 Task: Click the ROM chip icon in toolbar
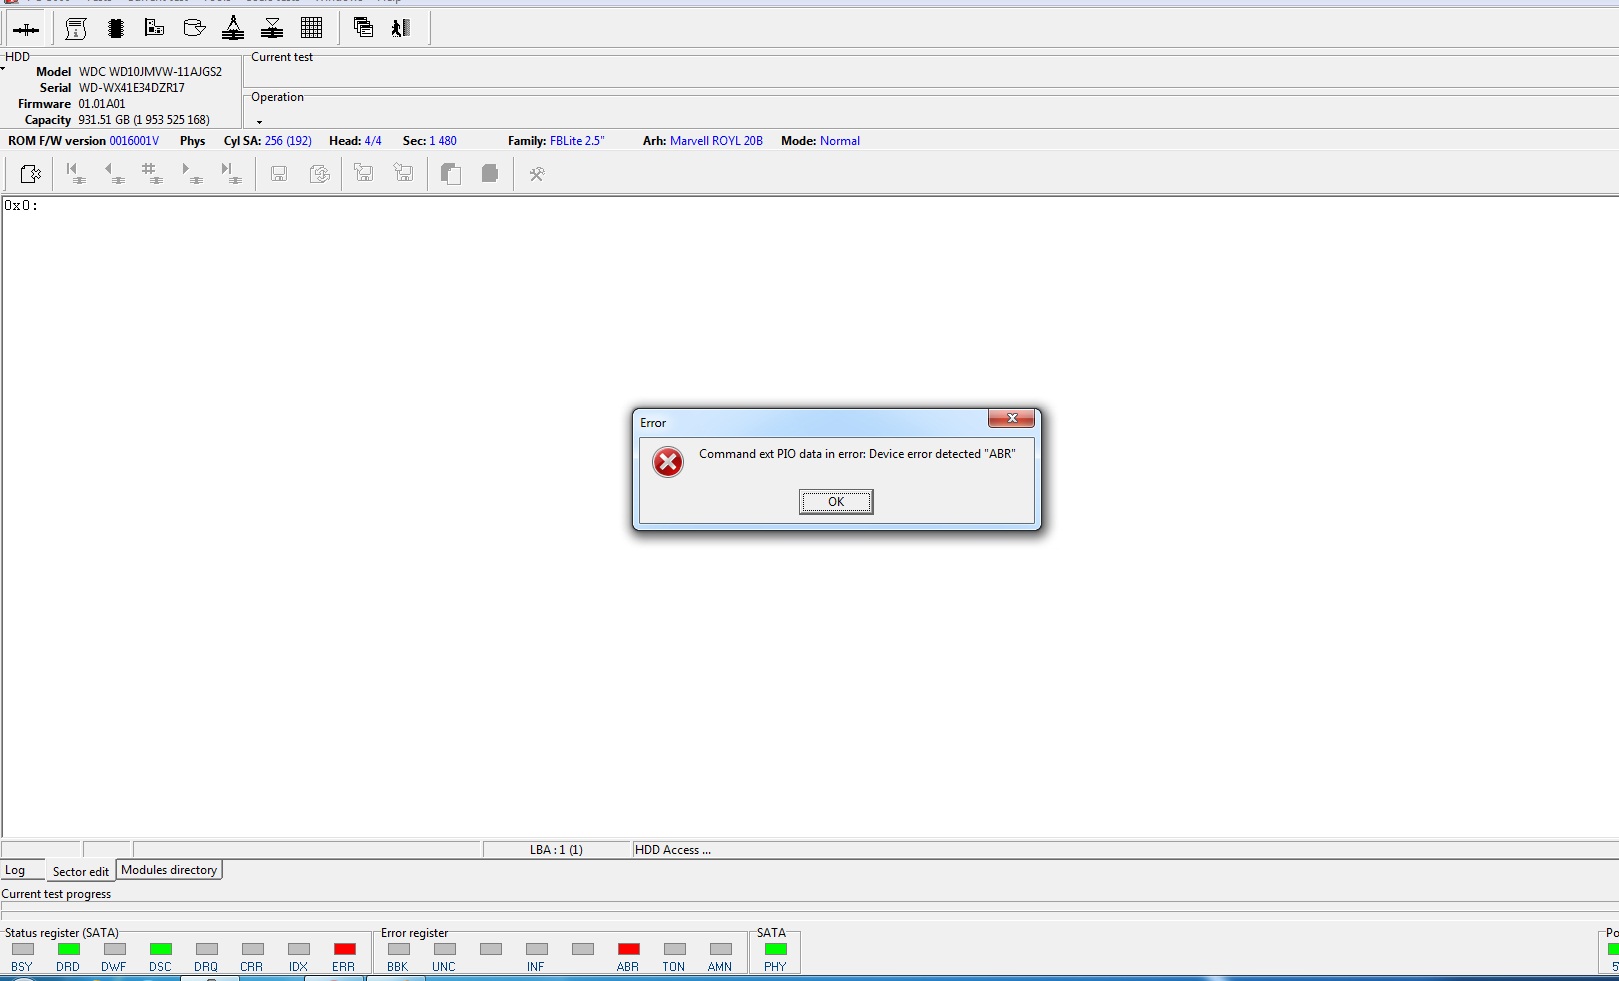click(x=116, y=29)
